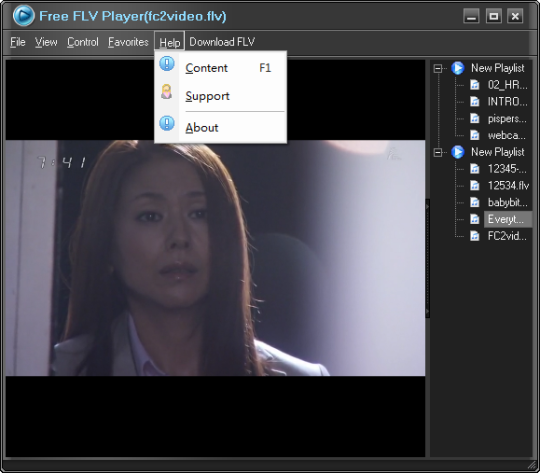This screenshot has height=473, width=540.
Task: Click the exclamation icon beside Content
Action: [167, 64]
